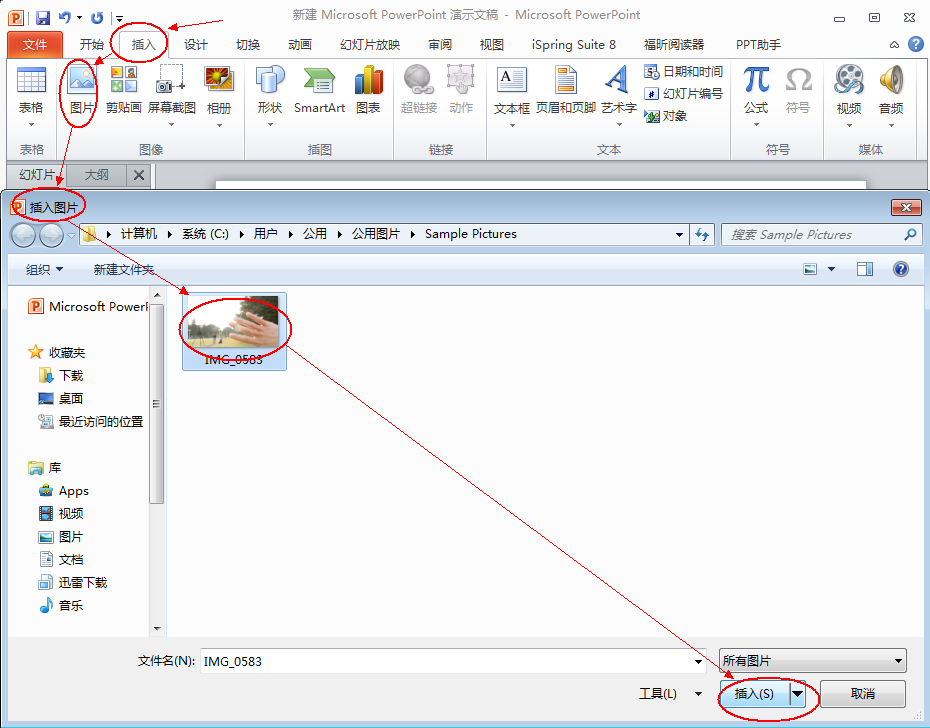This screenshot has width=930, height=728.
Task: Collapse the ribbon with caret icon
Action: [894, 45]
